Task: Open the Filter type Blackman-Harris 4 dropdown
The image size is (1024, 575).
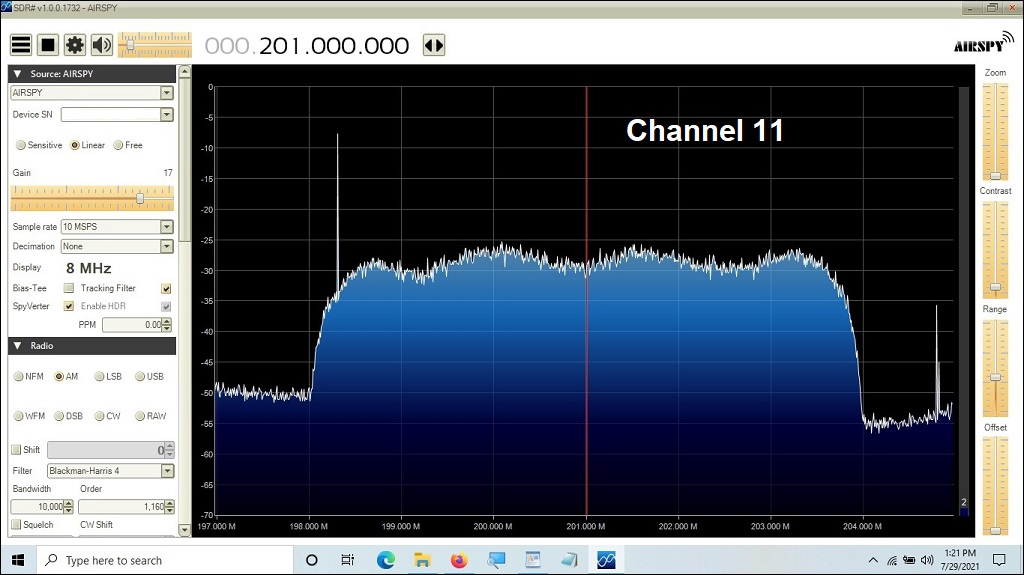Action: 111,471
